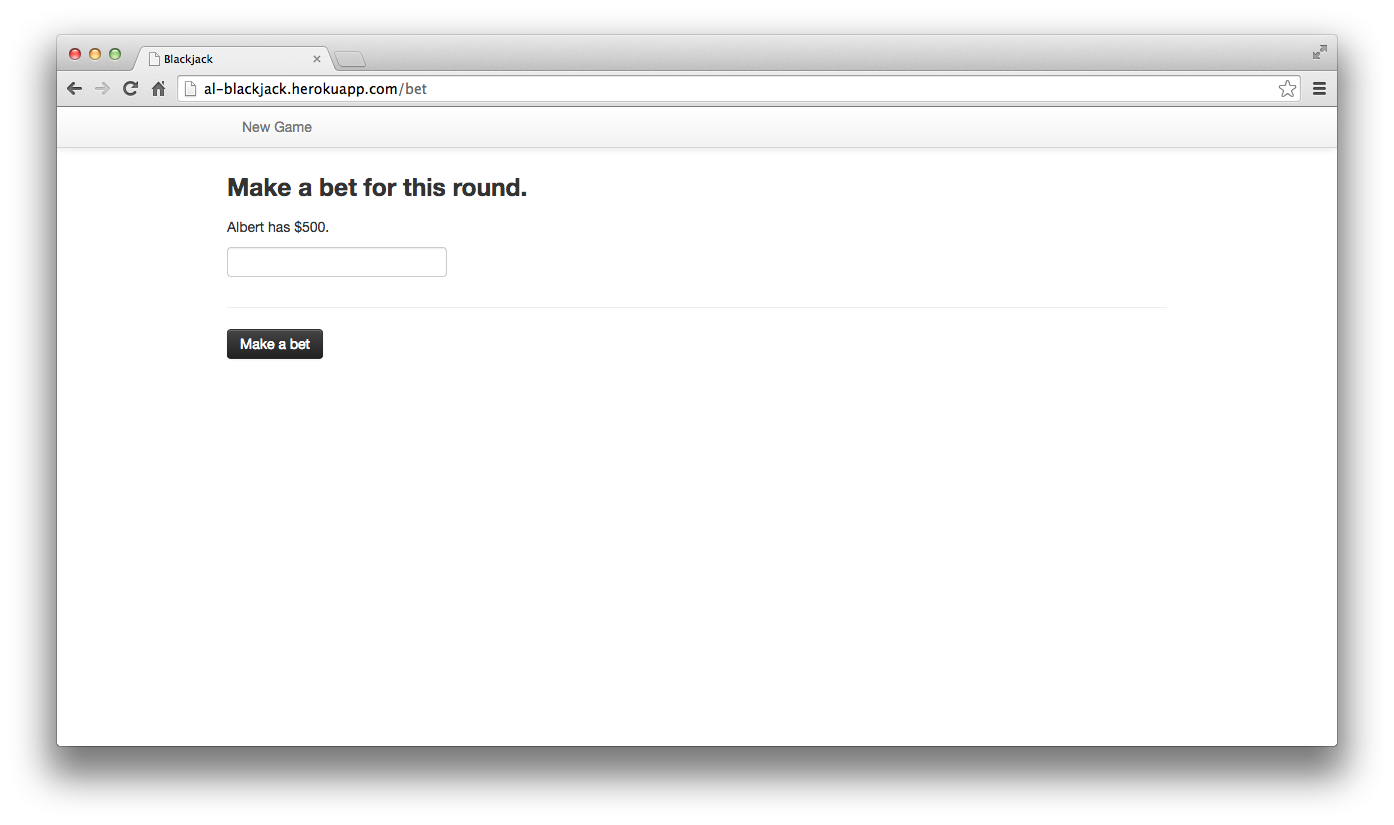The width and height of the screenshot is (1394, 825).
Task: Zoom the window with the green button
Action: [115, 54]
